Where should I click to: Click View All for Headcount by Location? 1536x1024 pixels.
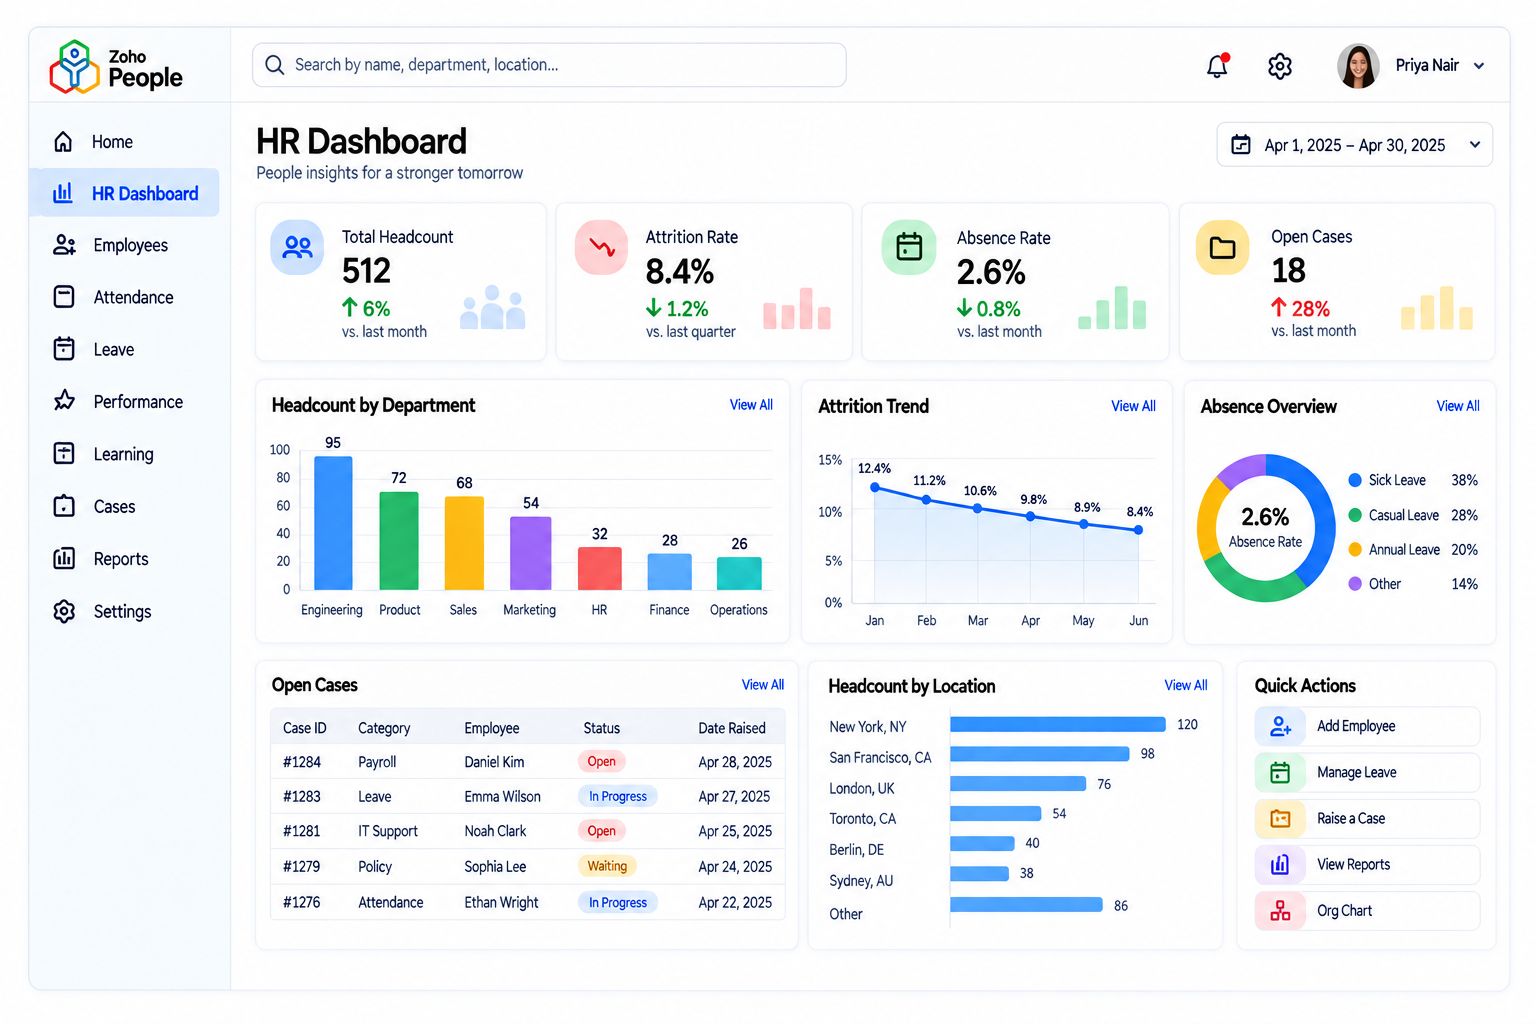click(x=1186, y=685)
